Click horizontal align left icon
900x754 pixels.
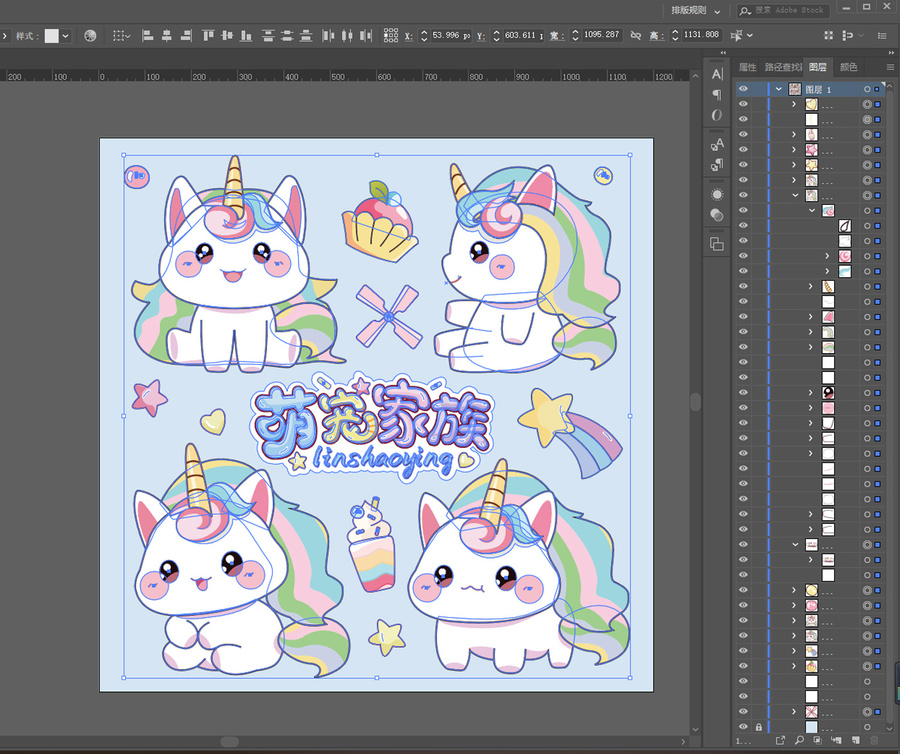coord(148,36)
